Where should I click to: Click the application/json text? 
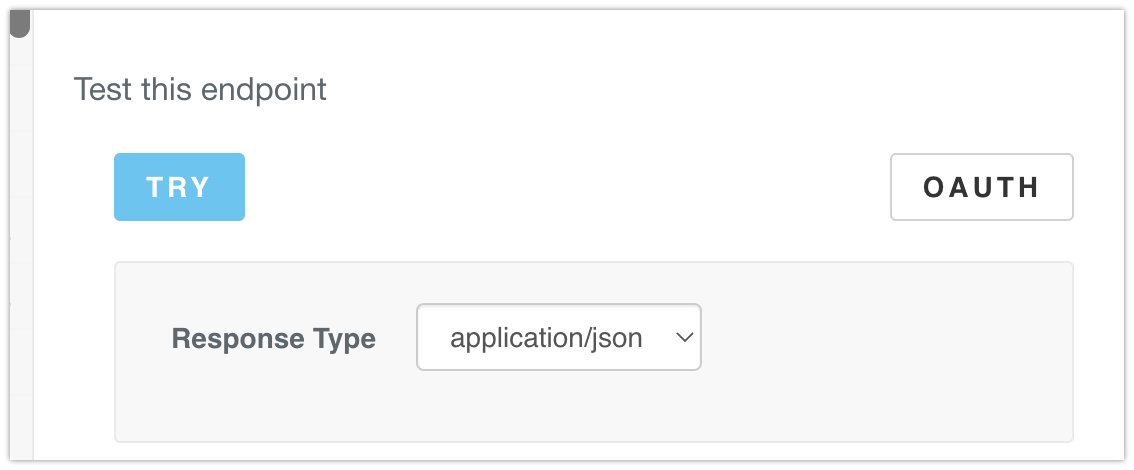coord(546,338)
